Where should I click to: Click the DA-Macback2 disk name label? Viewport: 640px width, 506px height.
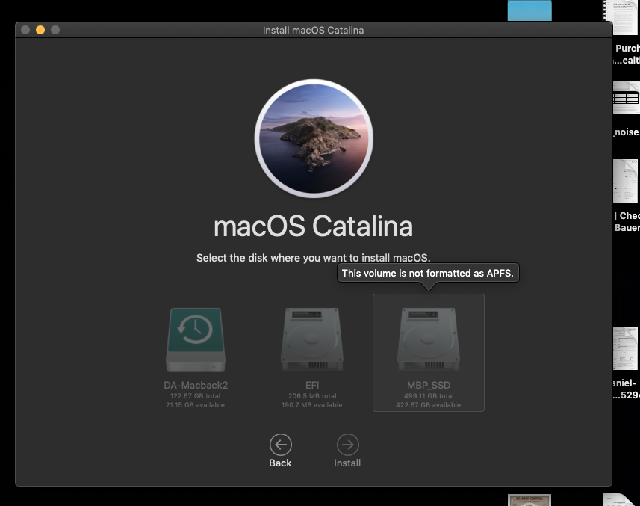click(196, 385)
